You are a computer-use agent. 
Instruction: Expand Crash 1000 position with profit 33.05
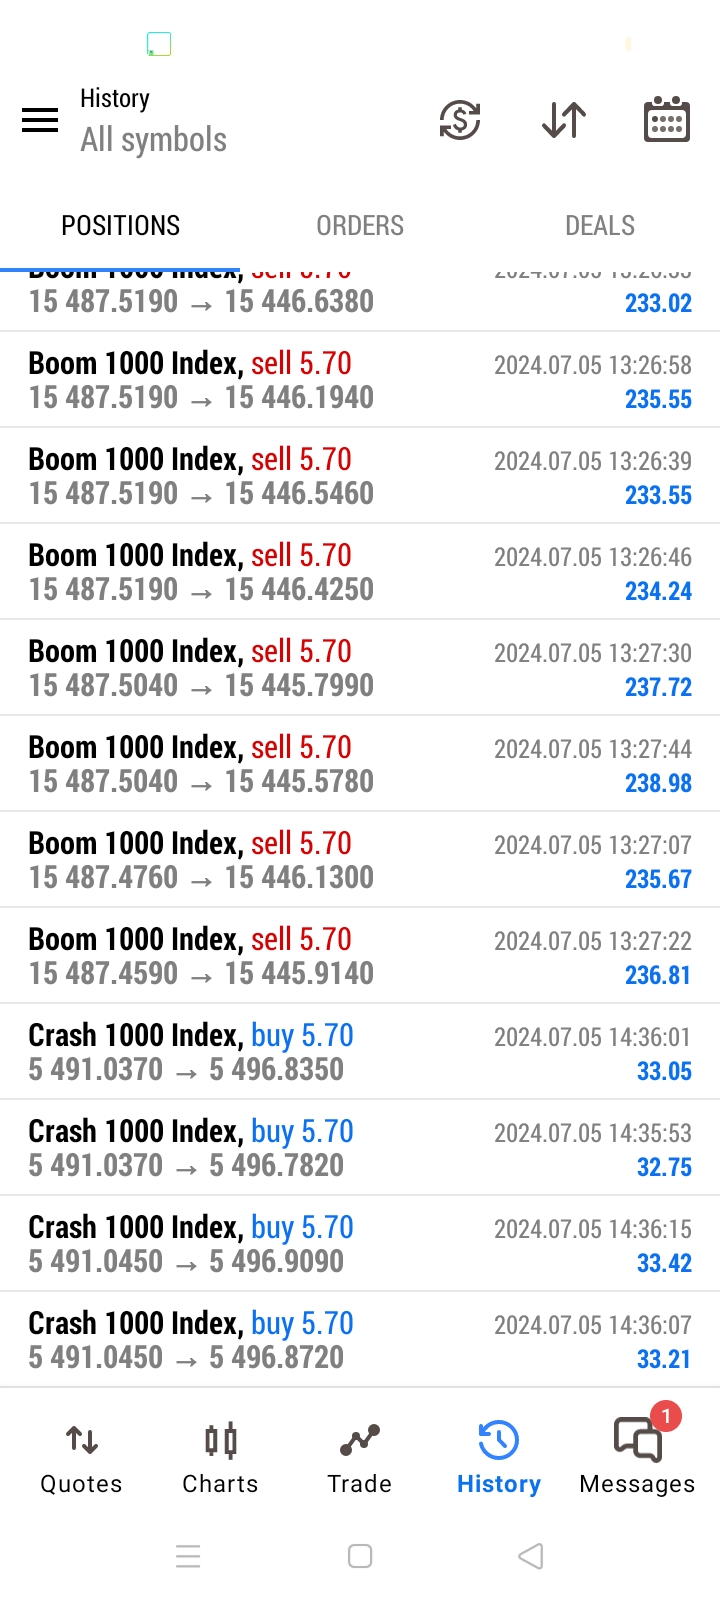pos(360,1052)
